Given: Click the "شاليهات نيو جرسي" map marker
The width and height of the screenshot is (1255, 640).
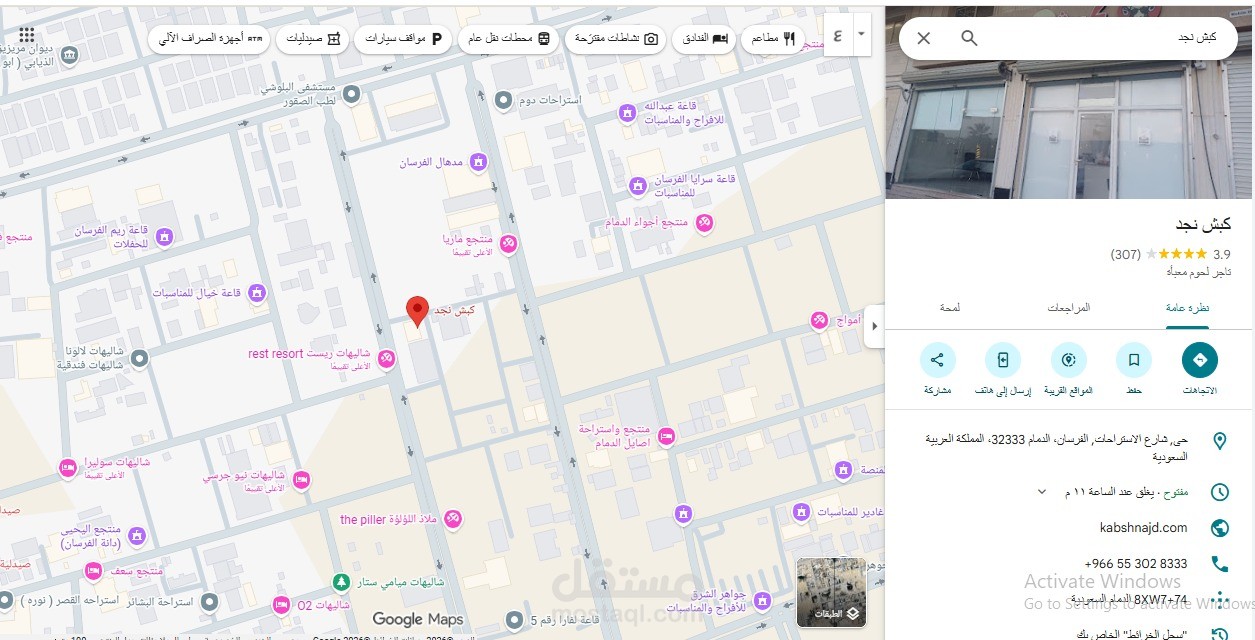Looking at the screenshot, I should [x=301, y=481].
